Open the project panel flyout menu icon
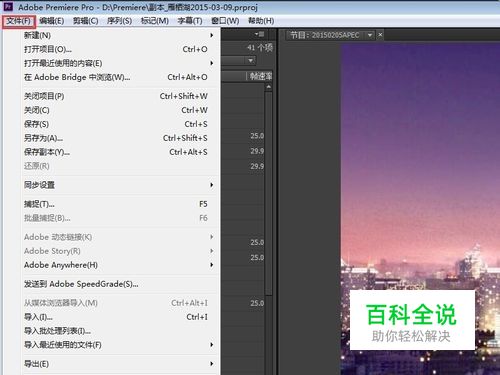Screen dimensions: 500x375 pyautogui.click(x=259, y=34)
